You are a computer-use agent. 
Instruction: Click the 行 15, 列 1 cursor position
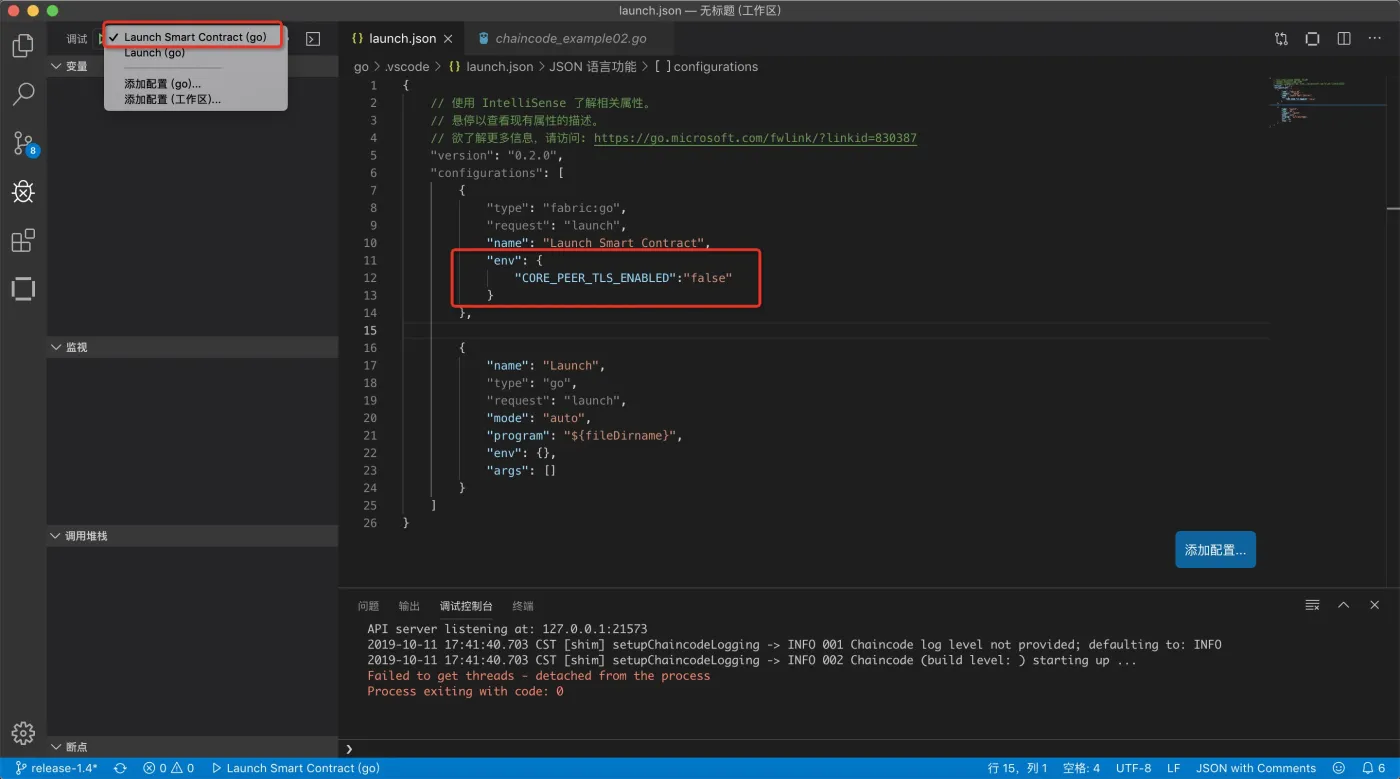point(1017,768)
